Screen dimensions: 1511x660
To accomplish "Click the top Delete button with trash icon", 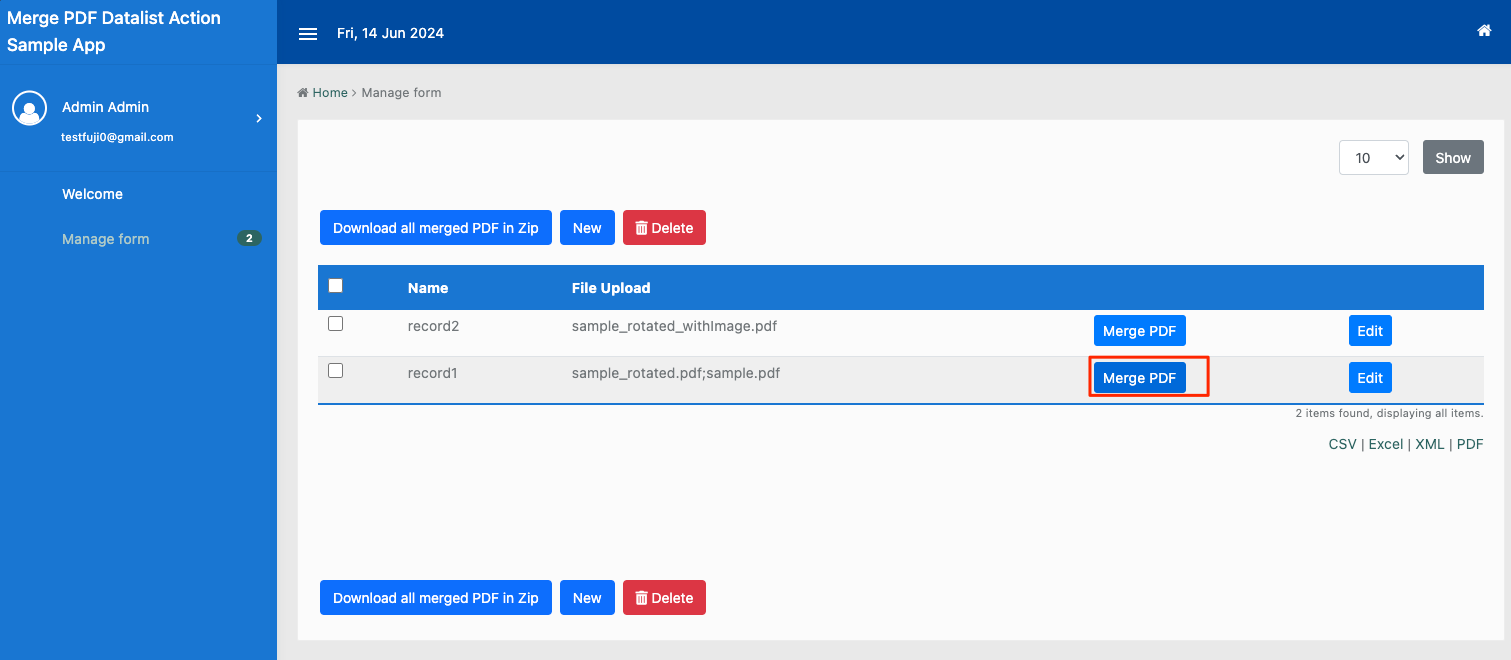I will point(664,228).
